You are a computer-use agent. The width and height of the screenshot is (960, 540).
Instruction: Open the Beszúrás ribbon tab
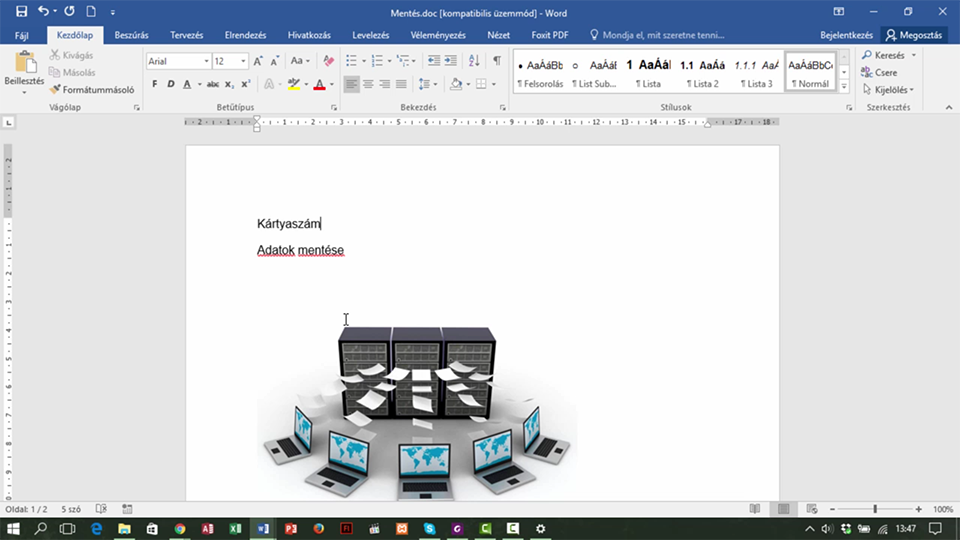point(132,35)
